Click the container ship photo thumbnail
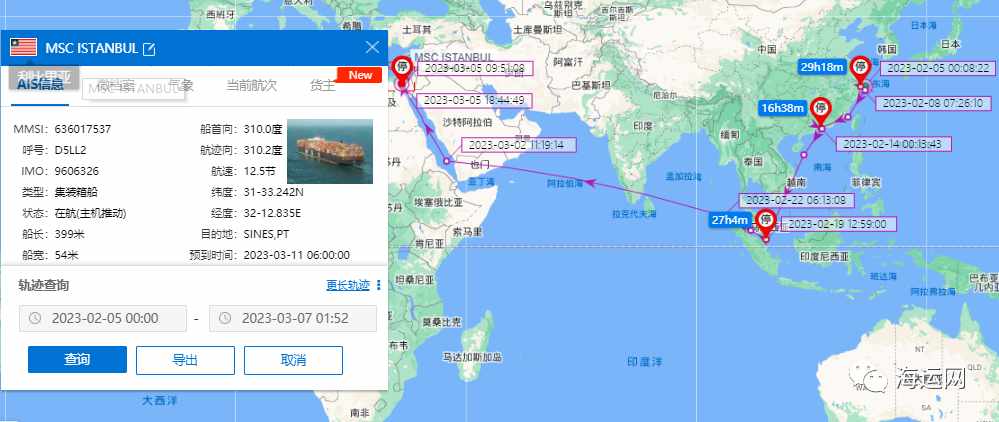Screen dimensions: 999x422 click(x=330, y=152)
